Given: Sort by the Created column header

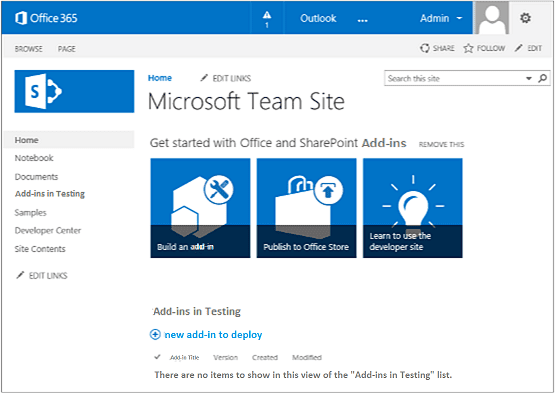Looking at the screenshot, I should (x=265, y=358).
